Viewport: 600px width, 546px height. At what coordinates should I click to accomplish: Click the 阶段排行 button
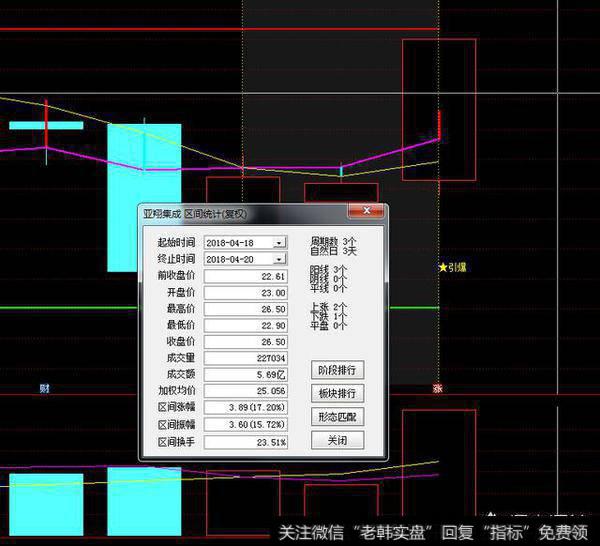338,370
